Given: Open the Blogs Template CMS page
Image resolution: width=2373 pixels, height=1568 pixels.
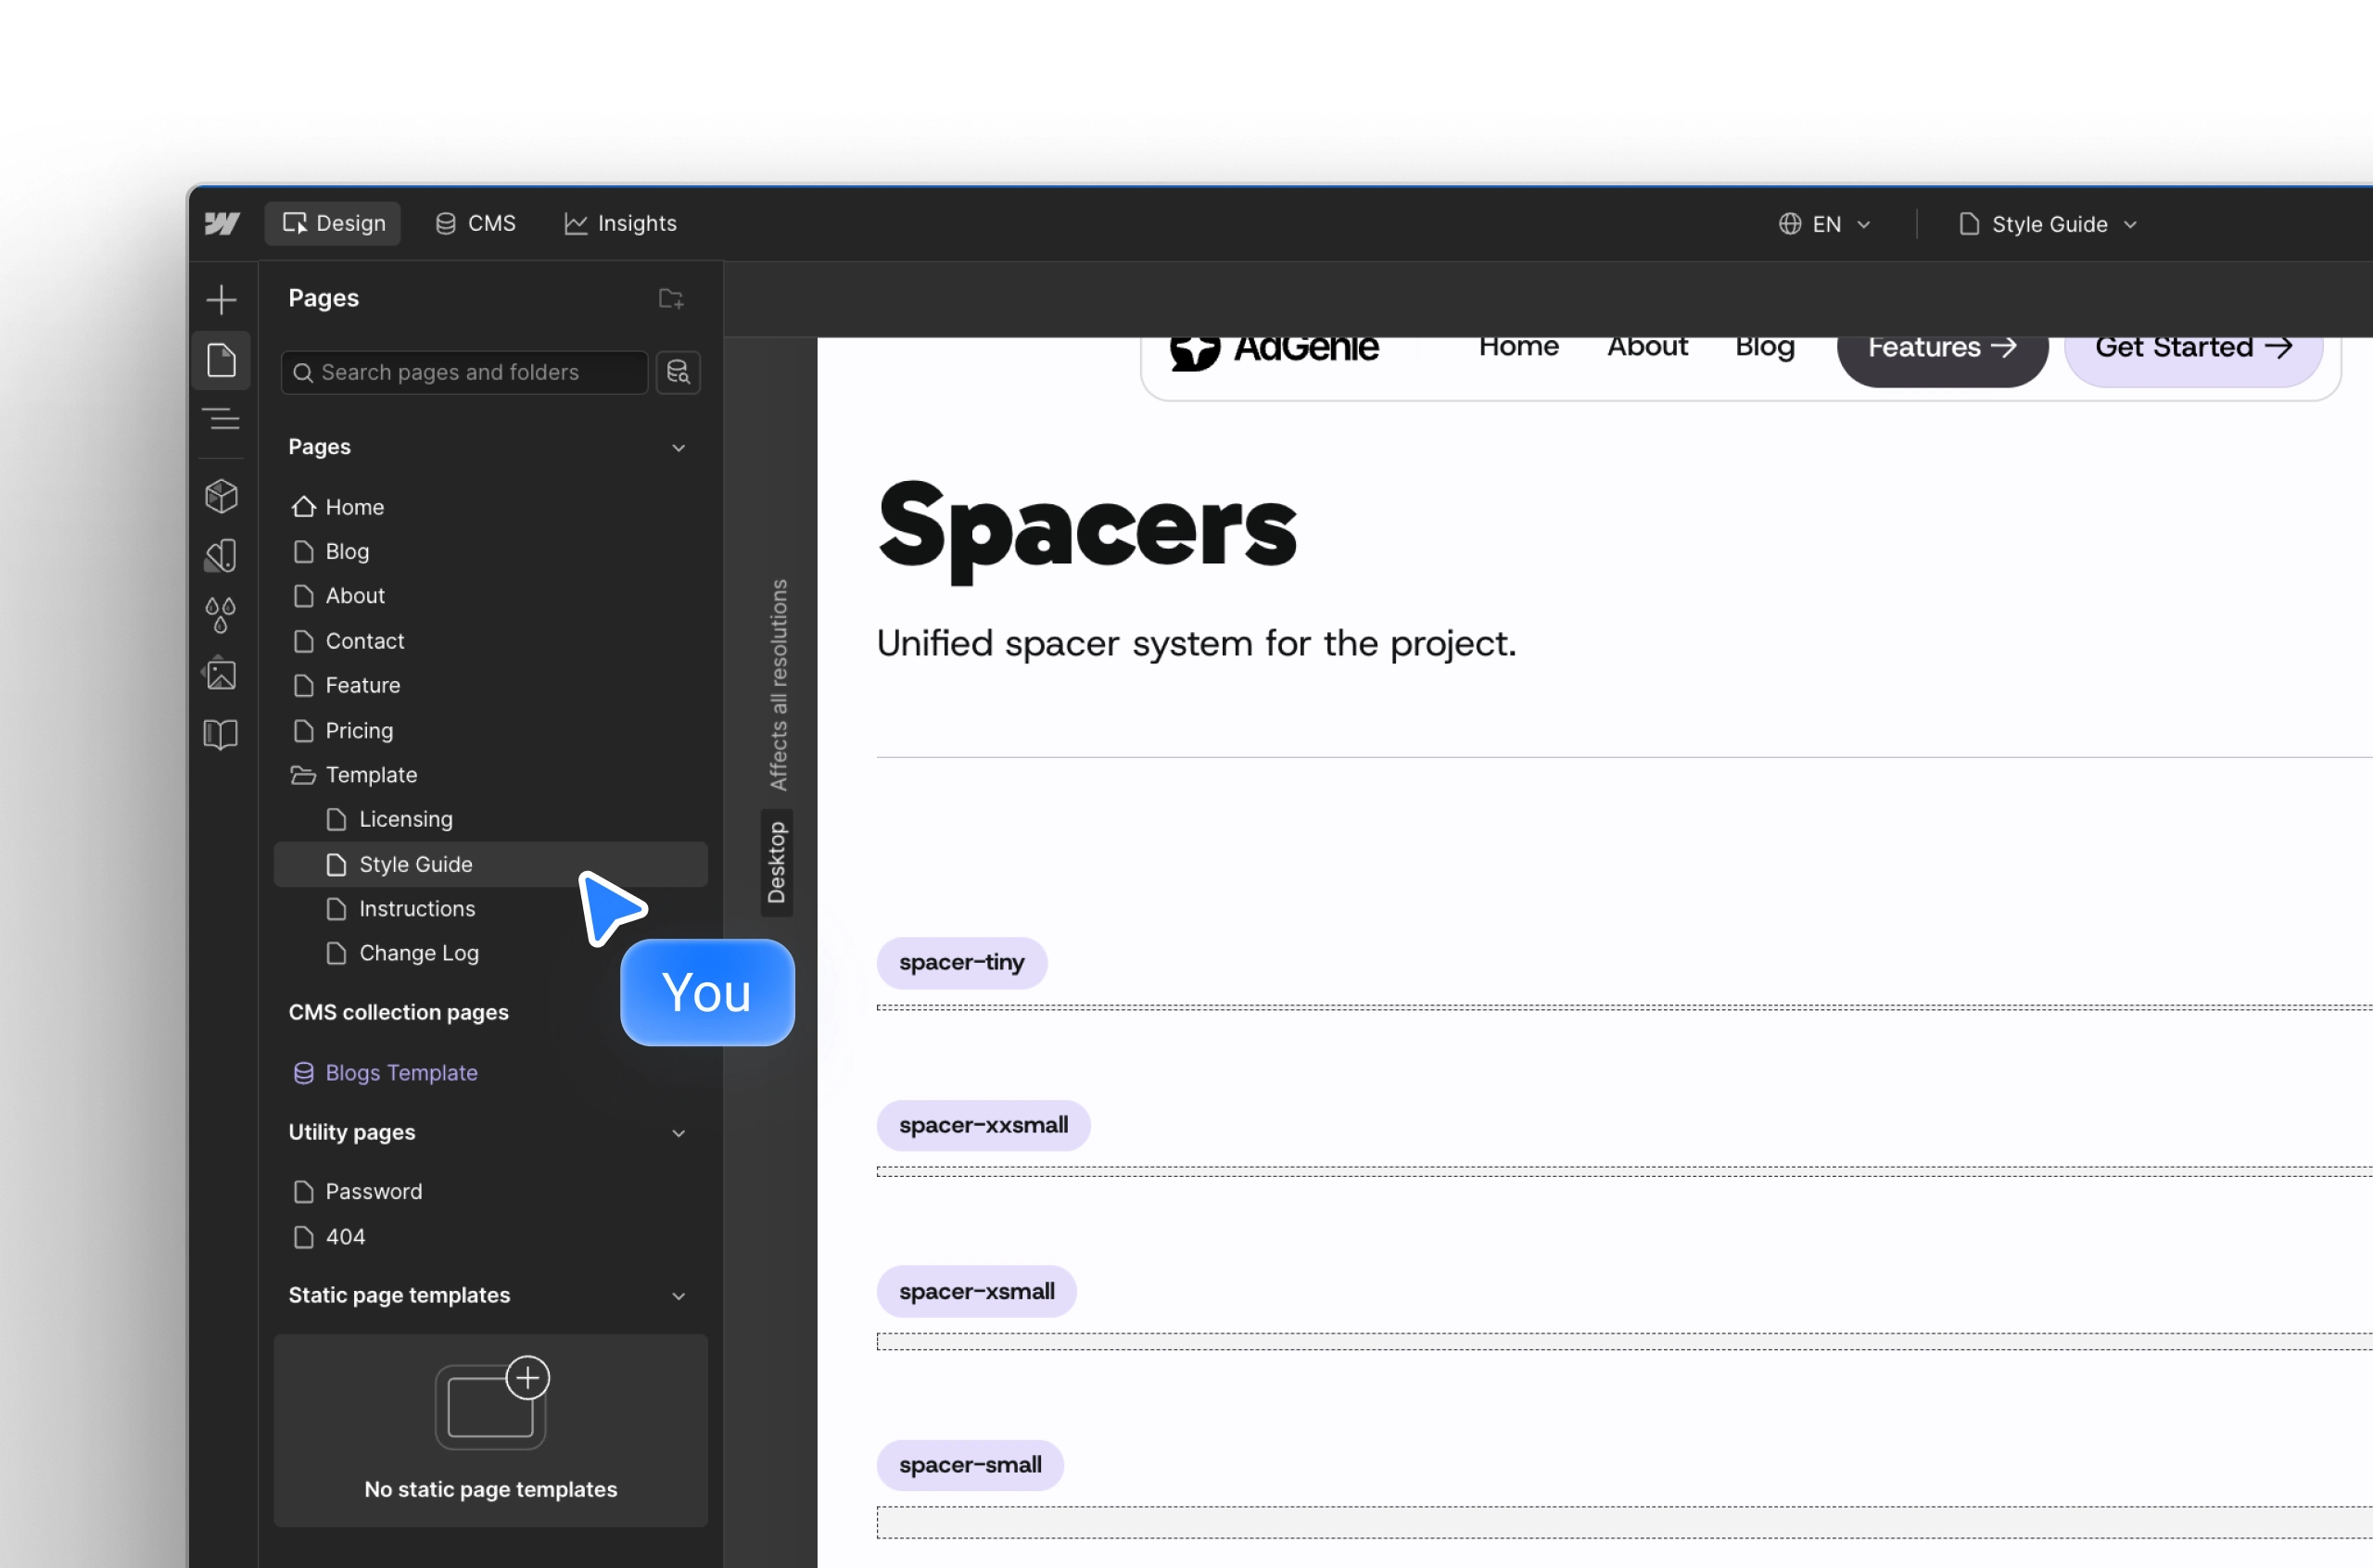Looking at the screenshot, I should 400,1072.
